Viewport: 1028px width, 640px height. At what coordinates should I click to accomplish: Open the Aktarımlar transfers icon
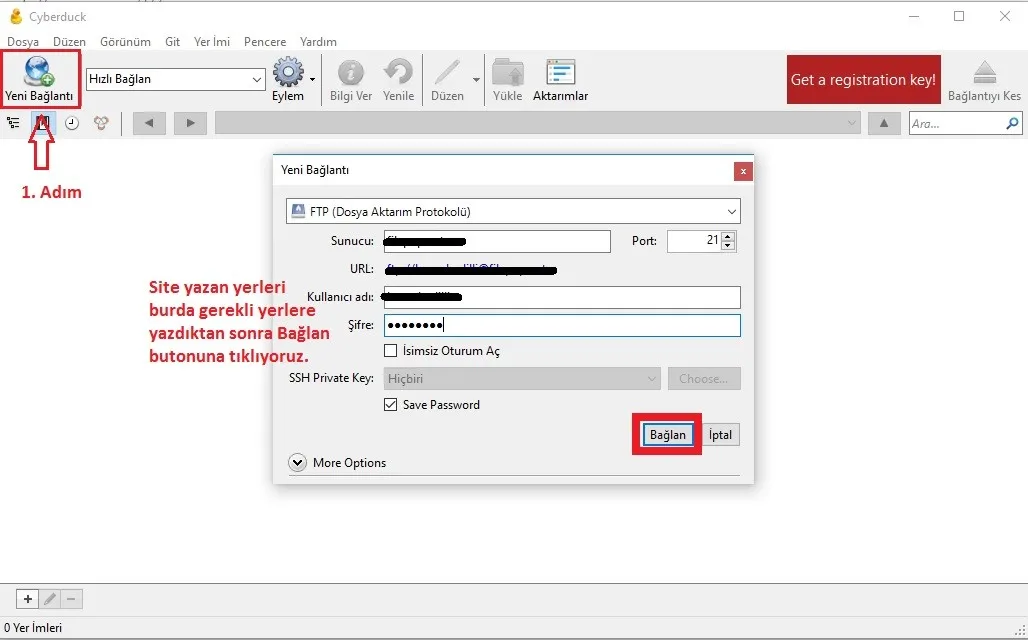point(561,72)
